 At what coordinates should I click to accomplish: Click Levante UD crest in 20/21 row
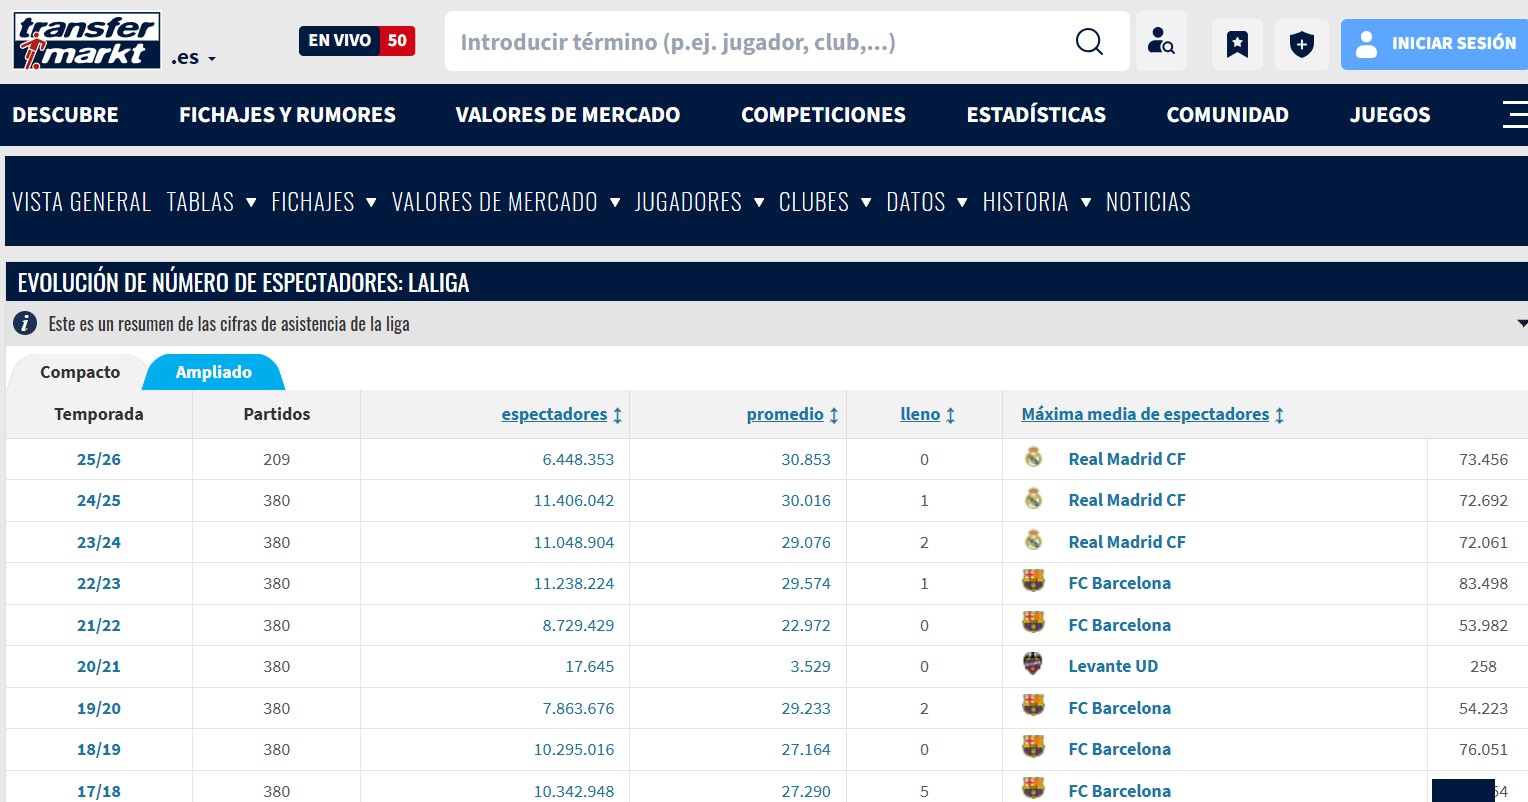tap(1033, 665)
